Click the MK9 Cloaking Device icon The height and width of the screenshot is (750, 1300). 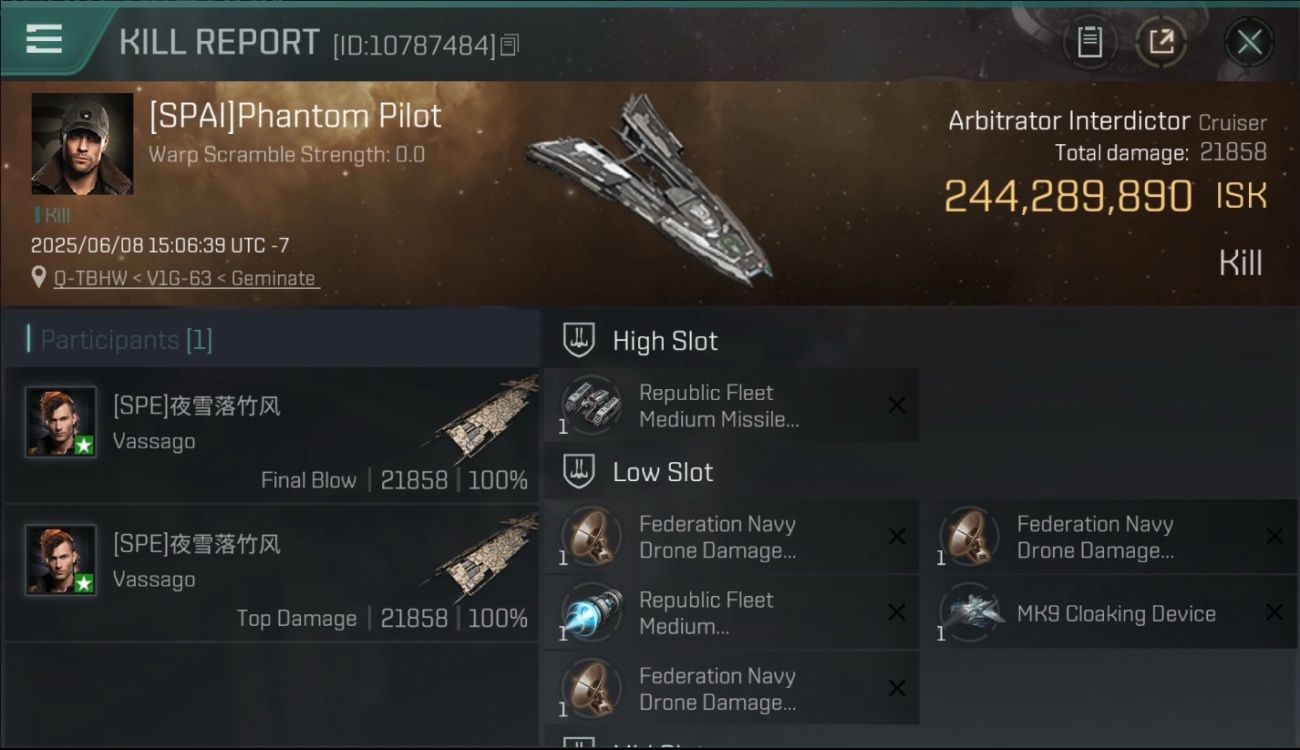(969, 613)
